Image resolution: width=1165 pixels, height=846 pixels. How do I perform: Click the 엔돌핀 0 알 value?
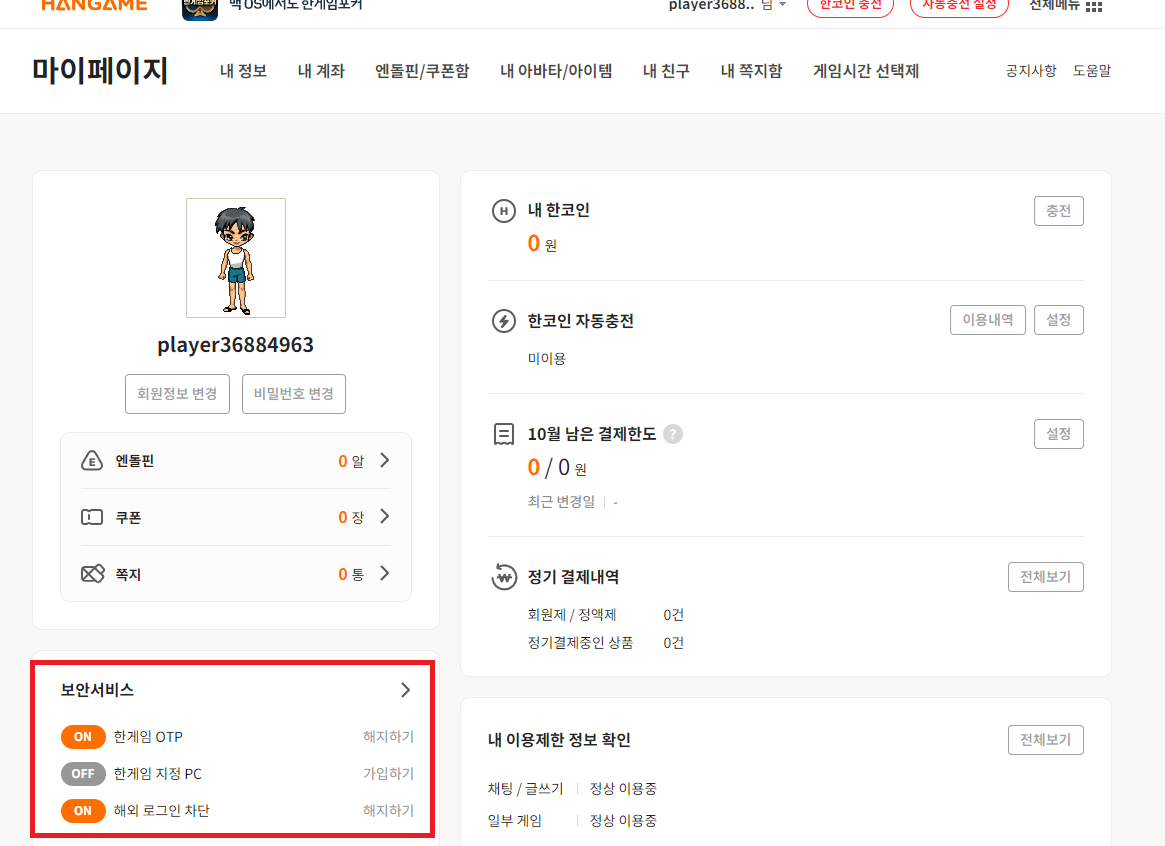click(x=351, y=461)
